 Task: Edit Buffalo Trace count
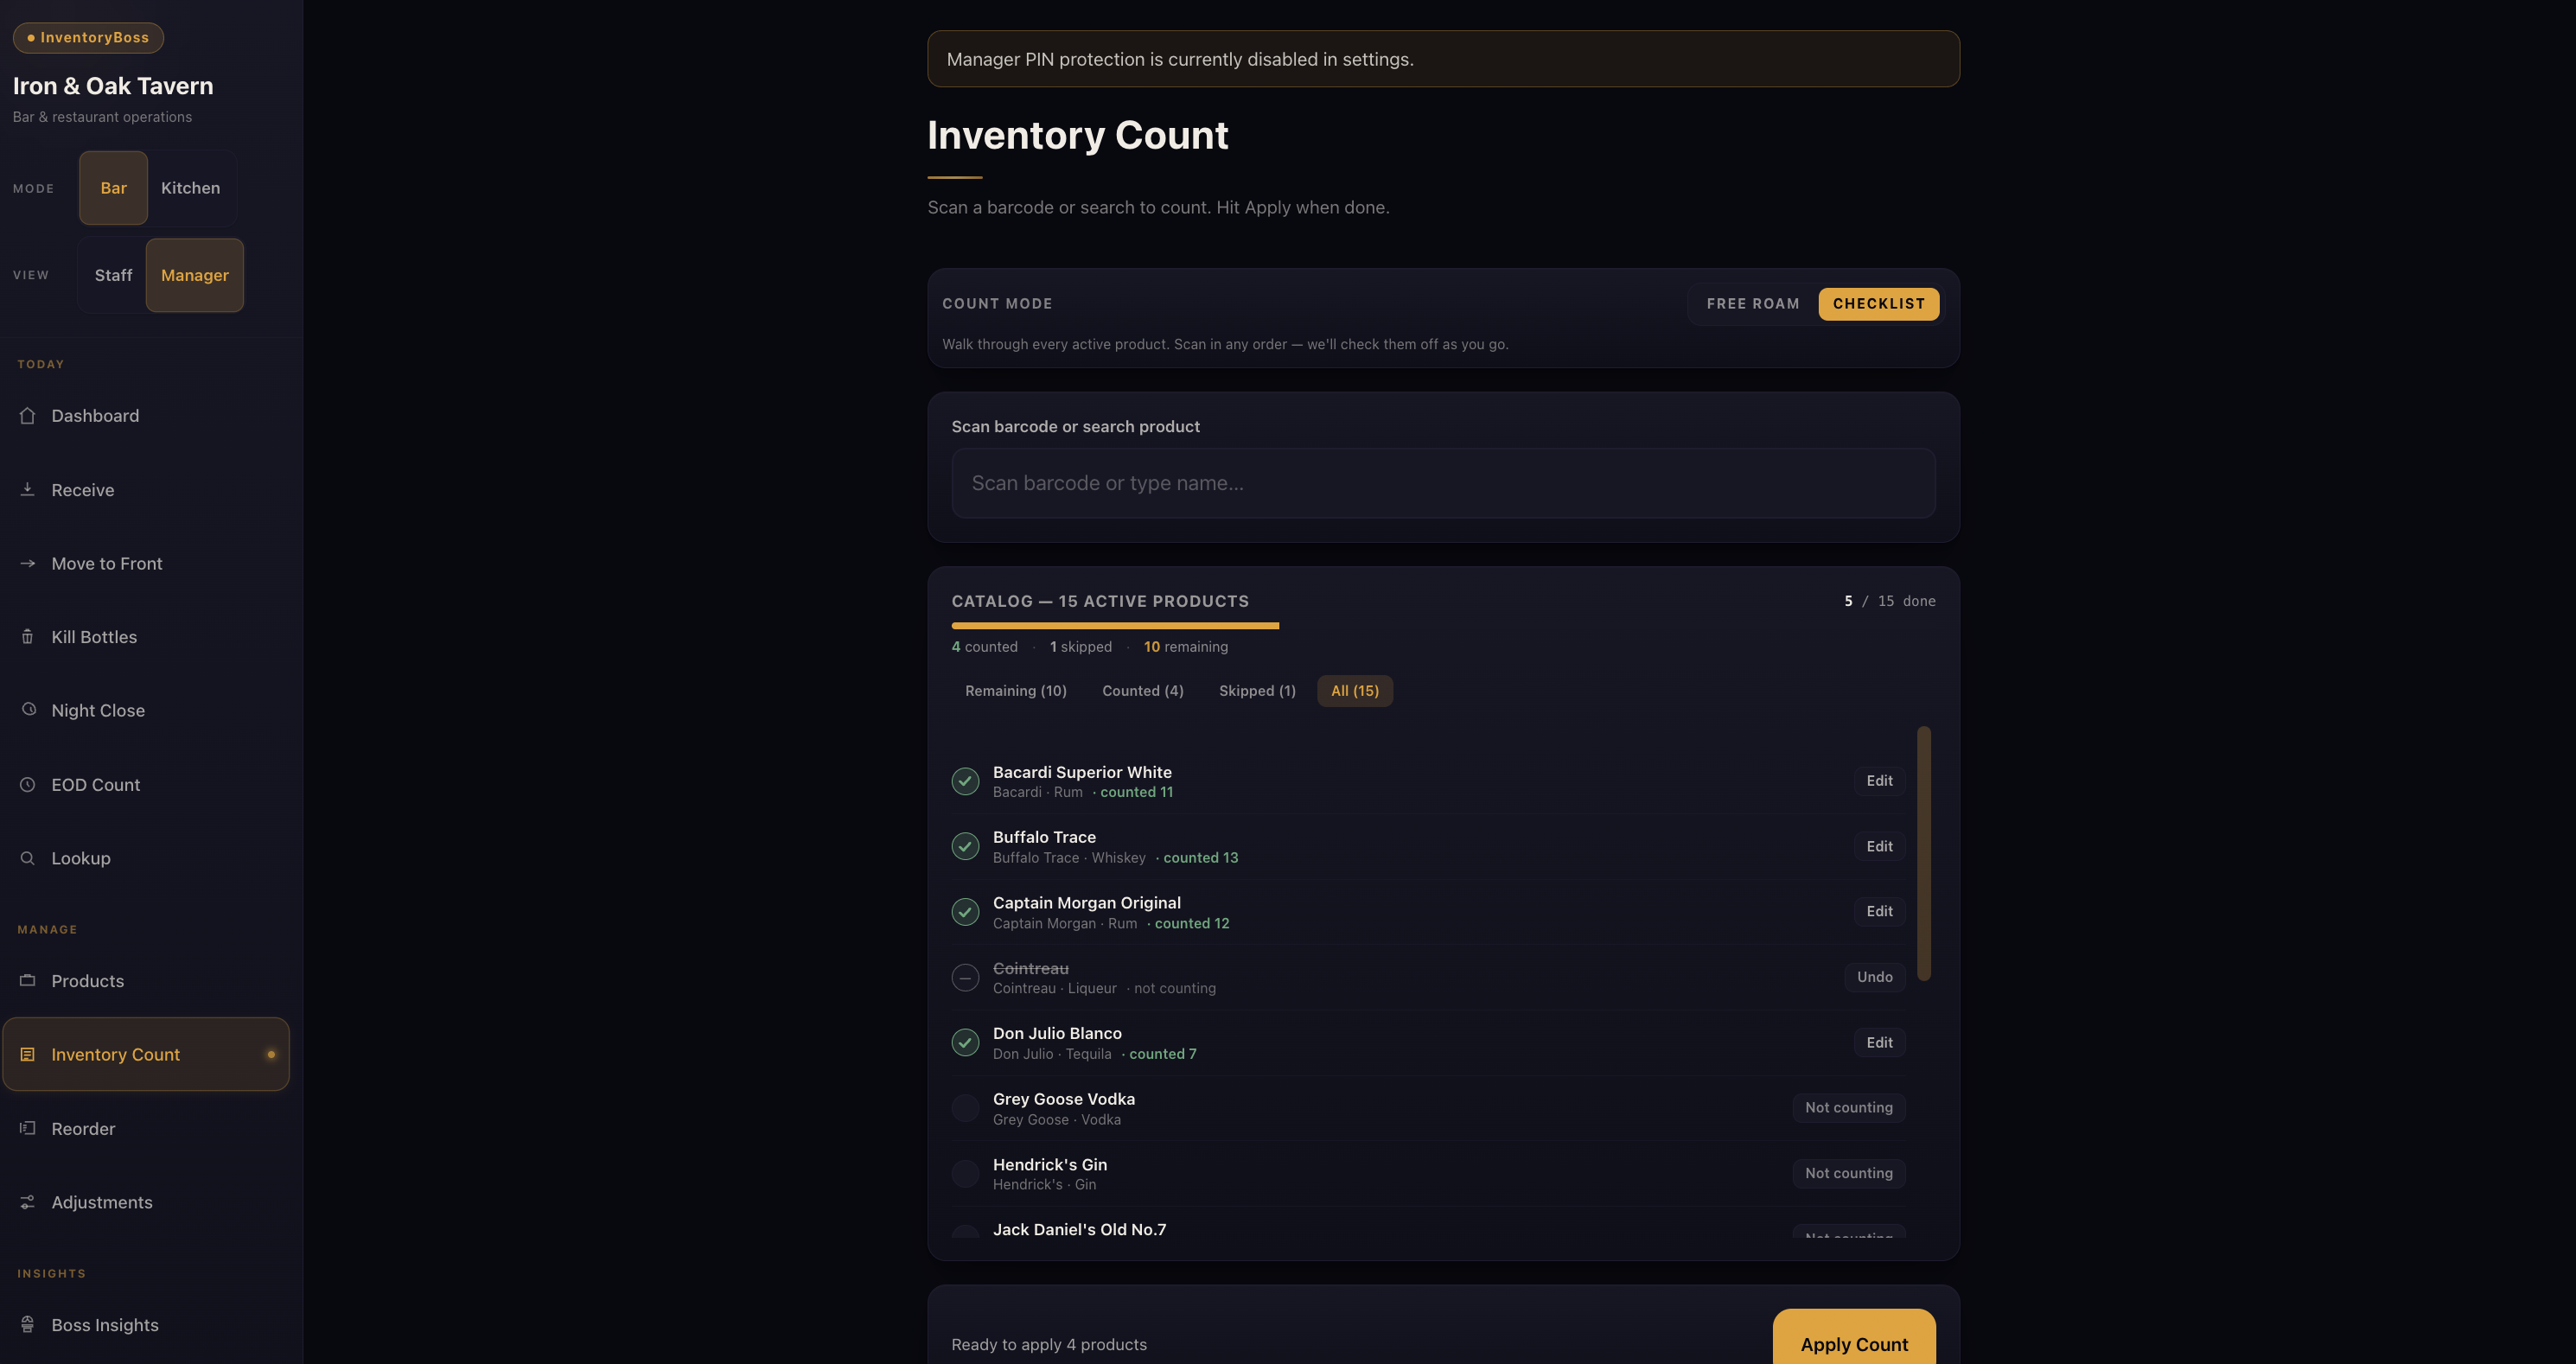click(1879, 847)
